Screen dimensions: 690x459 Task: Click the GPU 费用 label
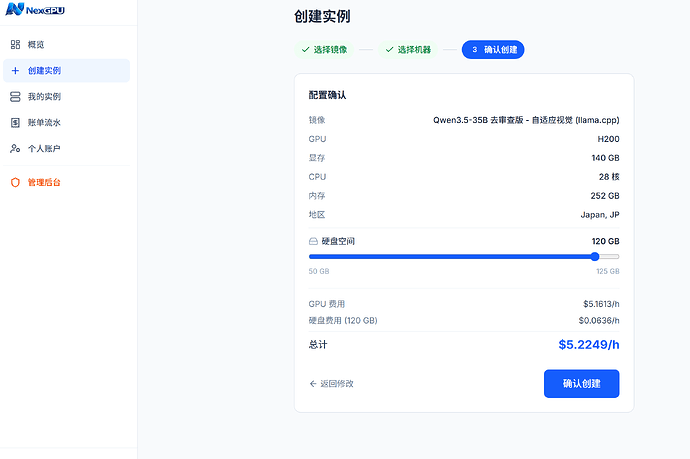(x=327, y=304)
